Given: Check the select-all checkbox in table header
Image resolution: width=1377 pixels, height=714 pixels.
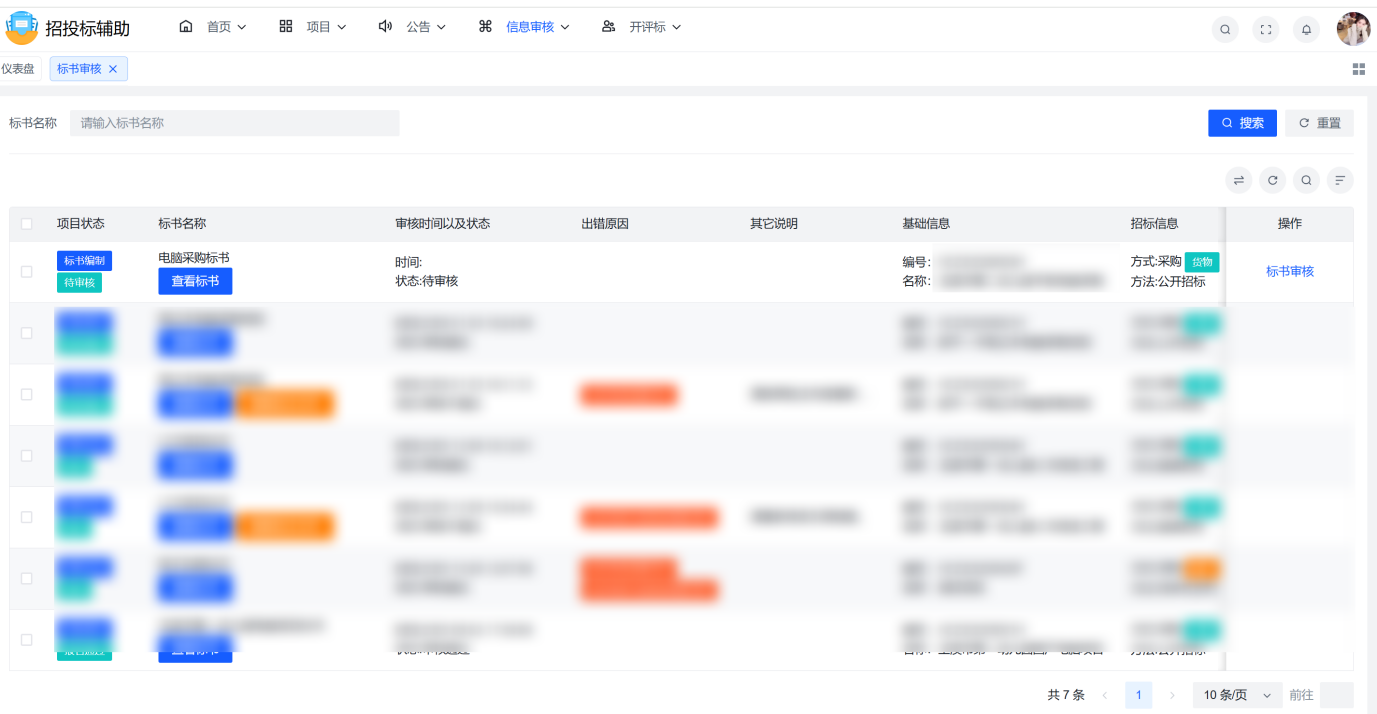Looking at the screenshot, I should click(27, 224).
